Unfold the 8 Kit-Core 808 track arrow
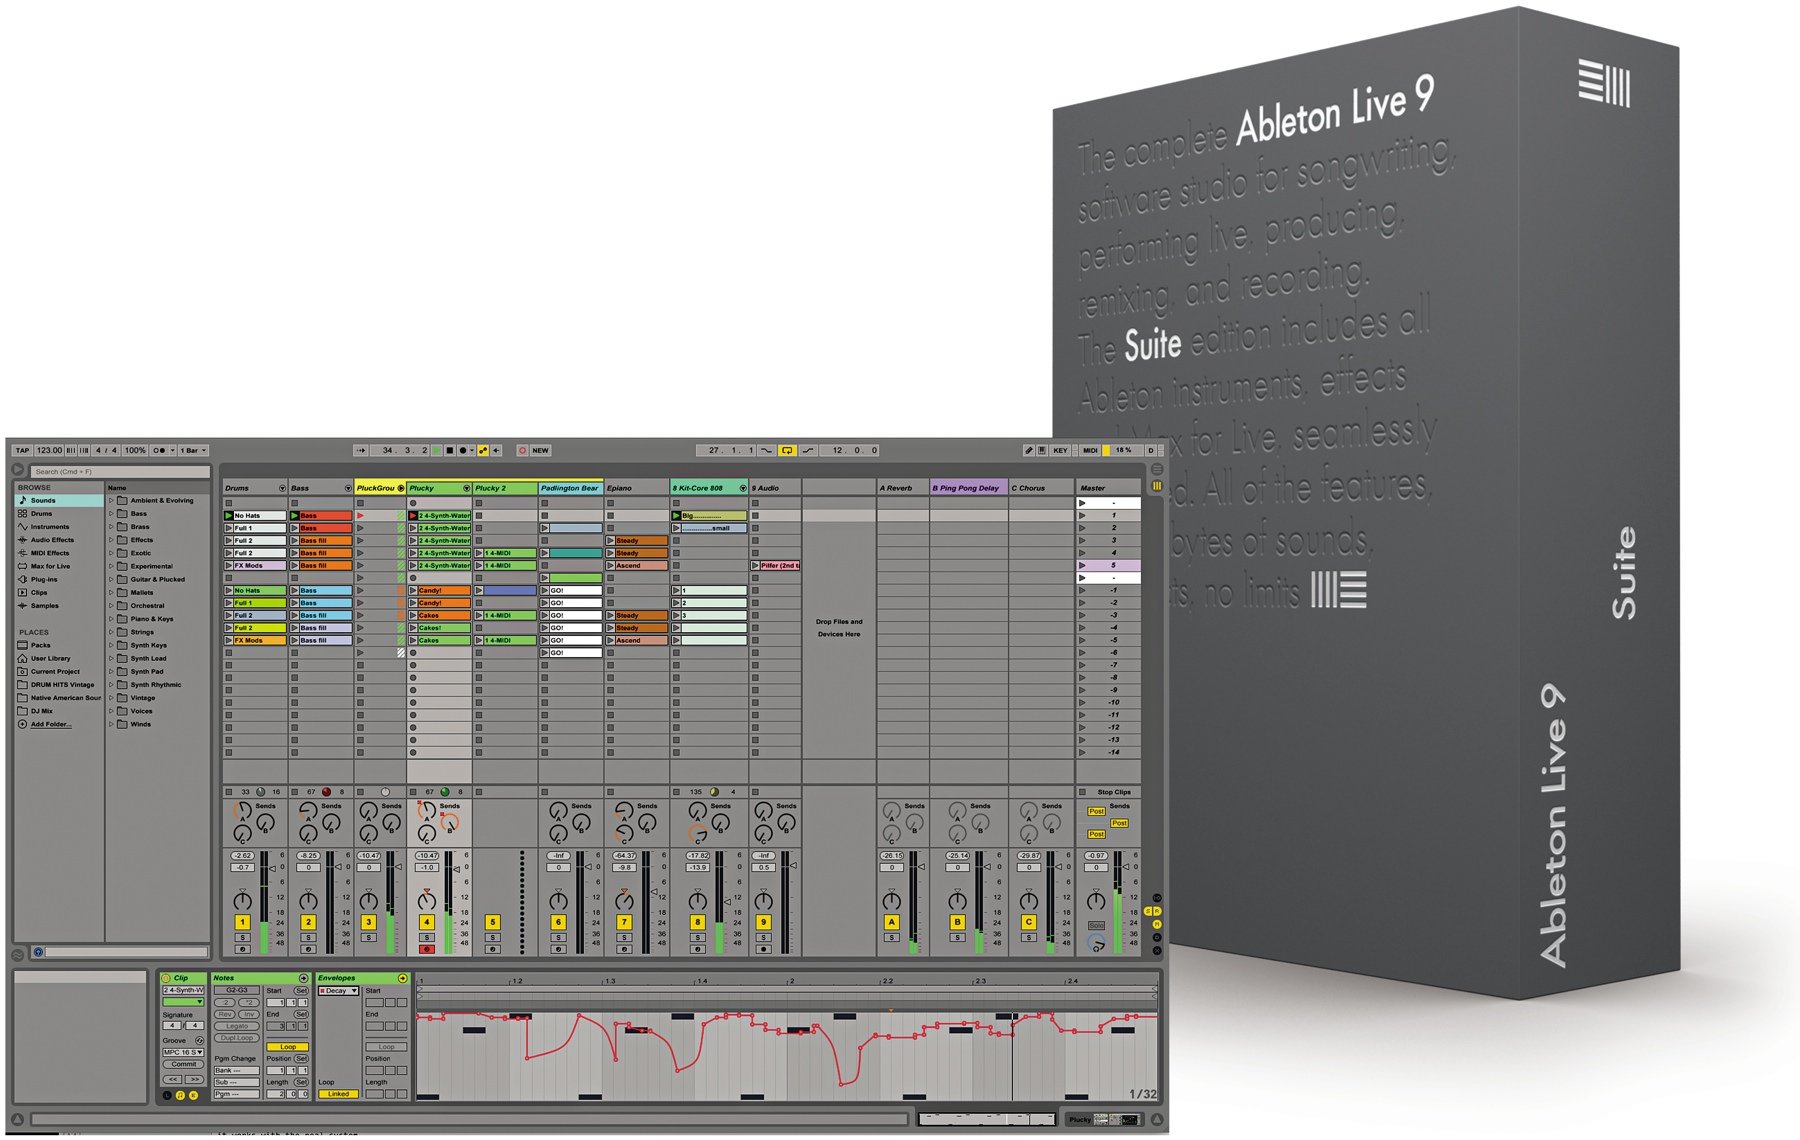The width and height of the screenshot is (1800, 1140). pyautogui.click(x=742, y=488)
